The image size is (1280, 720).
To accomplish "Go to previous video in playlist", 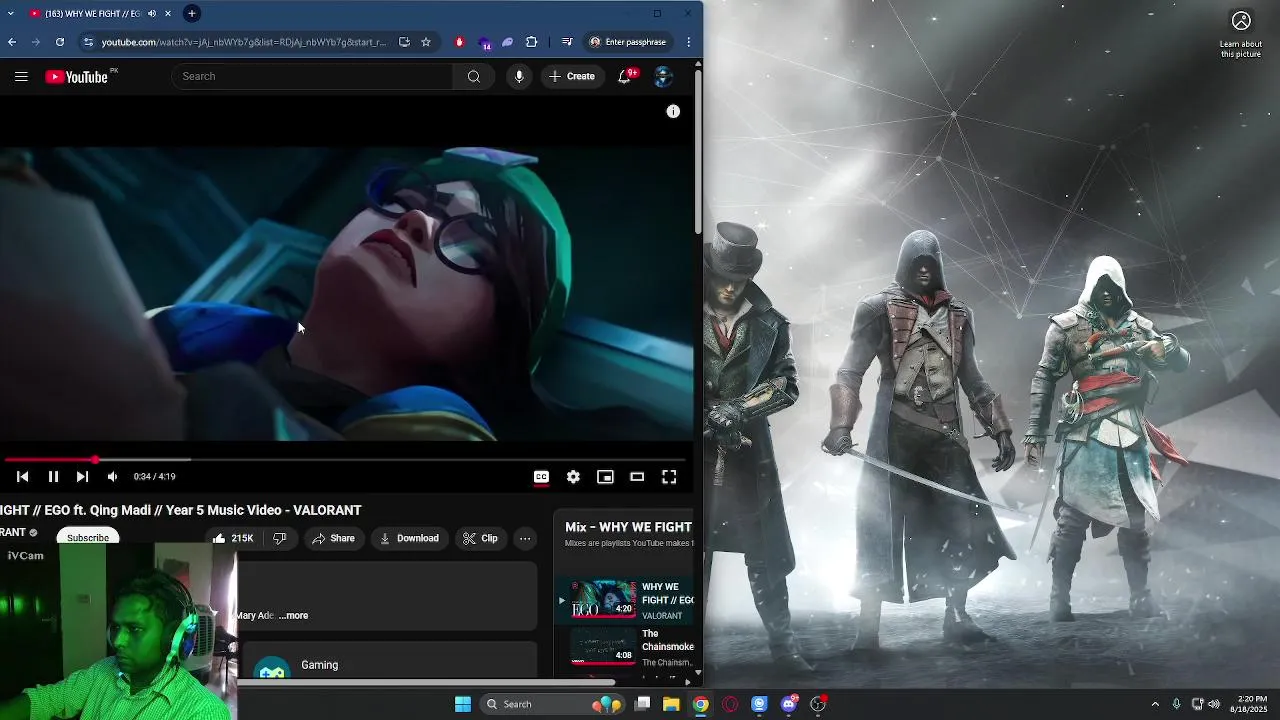I will coord(22,477).
